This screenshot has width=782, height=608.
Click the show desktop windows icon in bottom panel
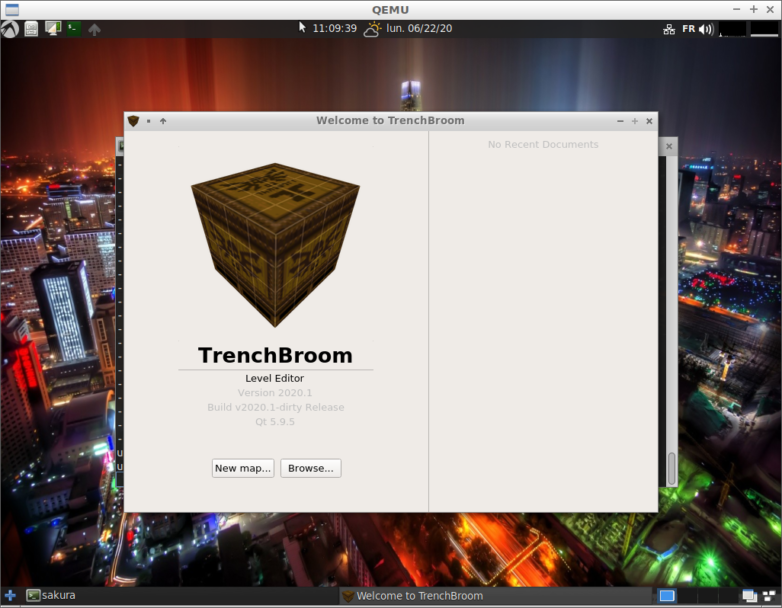point(749,596)
